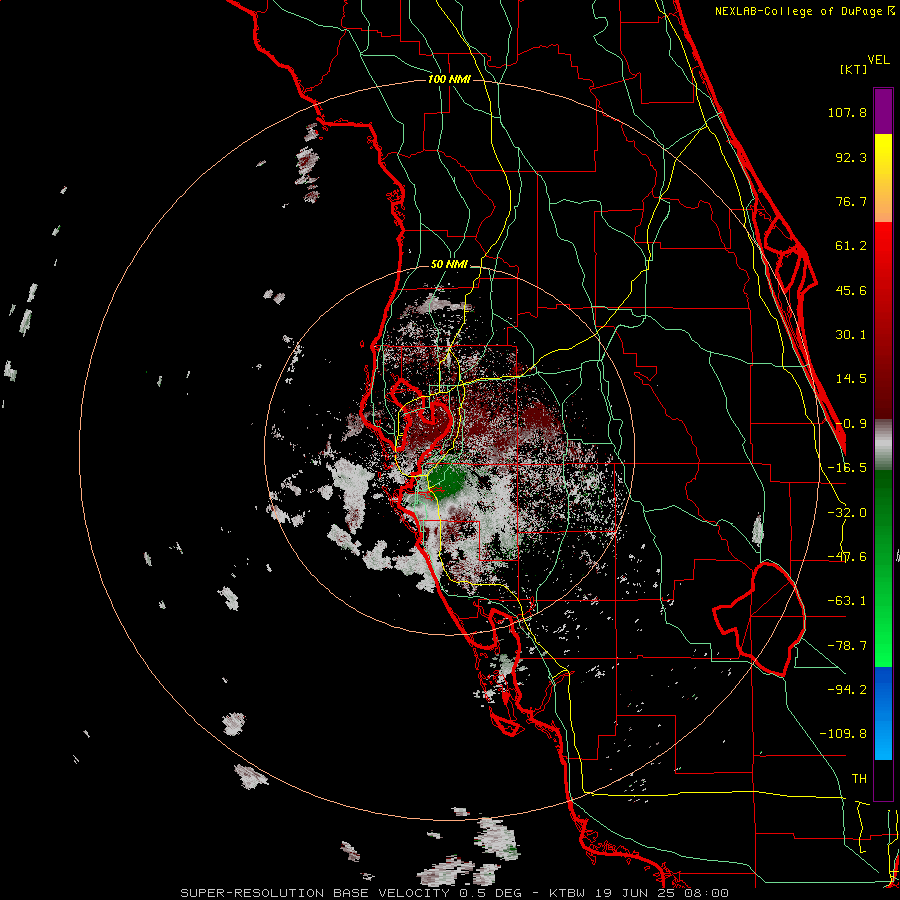Click the 100 NMI range ring label

(449, 79)
